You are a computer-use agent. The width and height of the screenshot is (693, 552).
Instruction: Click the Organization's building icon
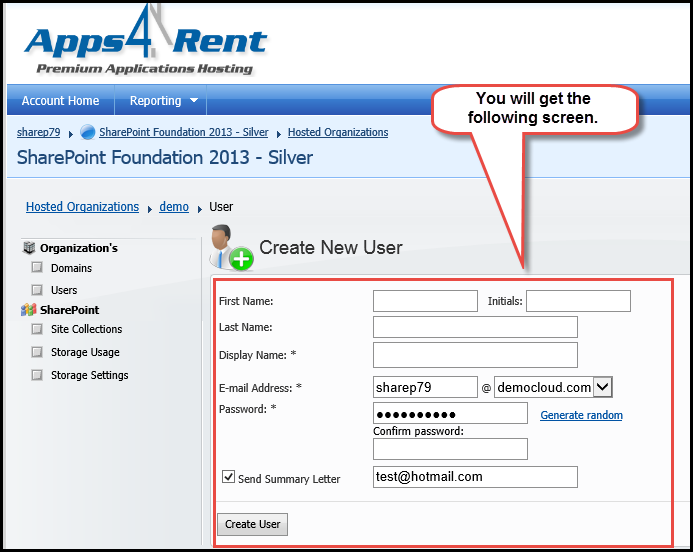pyautogui.click(x=29, y=248)
